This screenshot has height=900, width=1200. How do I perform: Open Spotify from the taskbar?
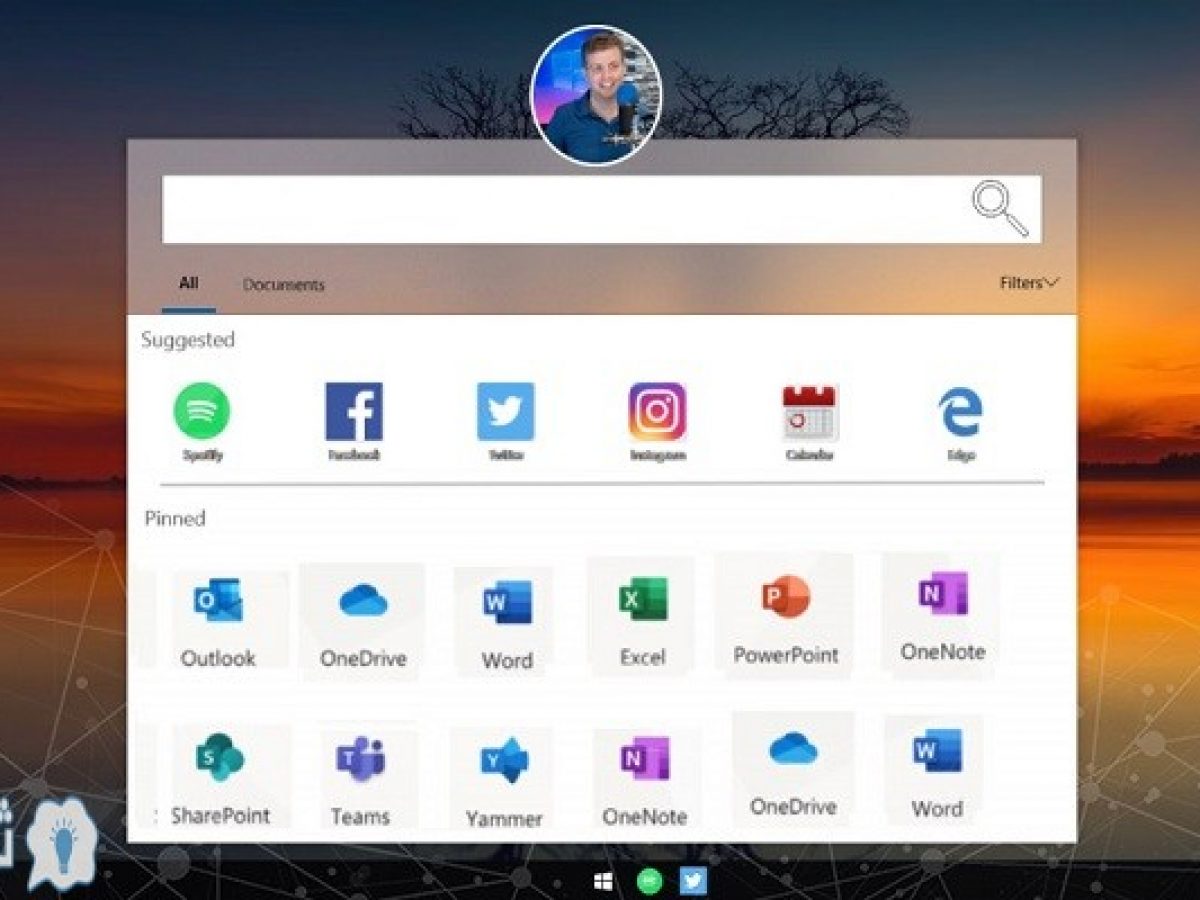[x=650, y=881]
